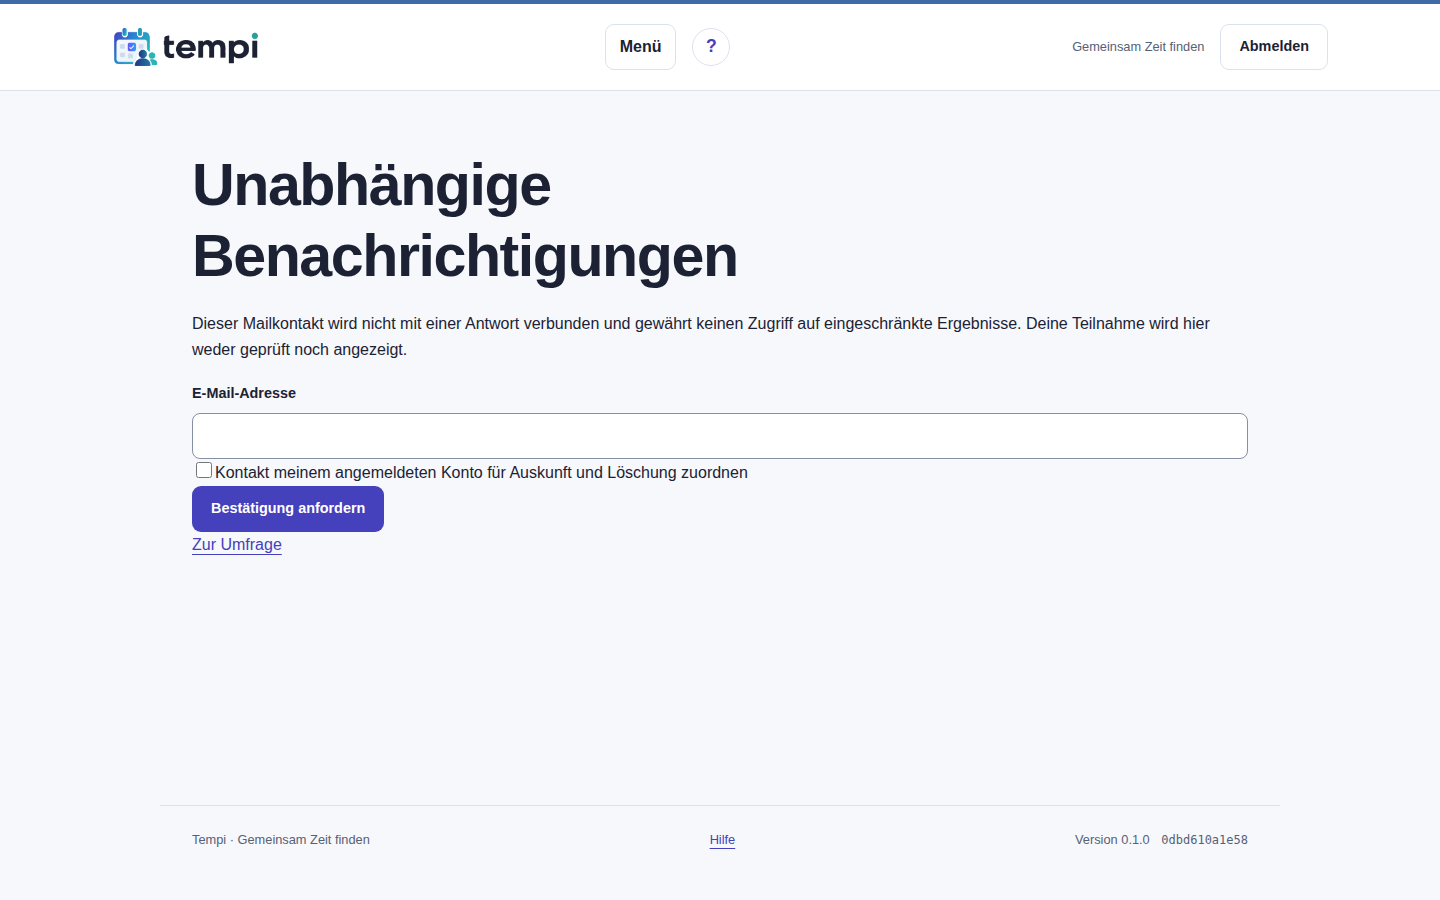
Task: Follow the Zur Umfrage link
Action: tap(237, 544)
